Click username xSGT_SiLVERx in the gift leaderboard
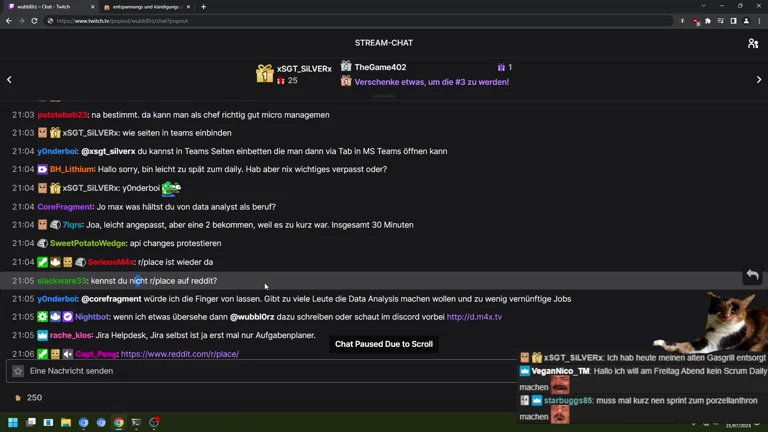This screenshot has height=432, width=768. coord(304,69)
